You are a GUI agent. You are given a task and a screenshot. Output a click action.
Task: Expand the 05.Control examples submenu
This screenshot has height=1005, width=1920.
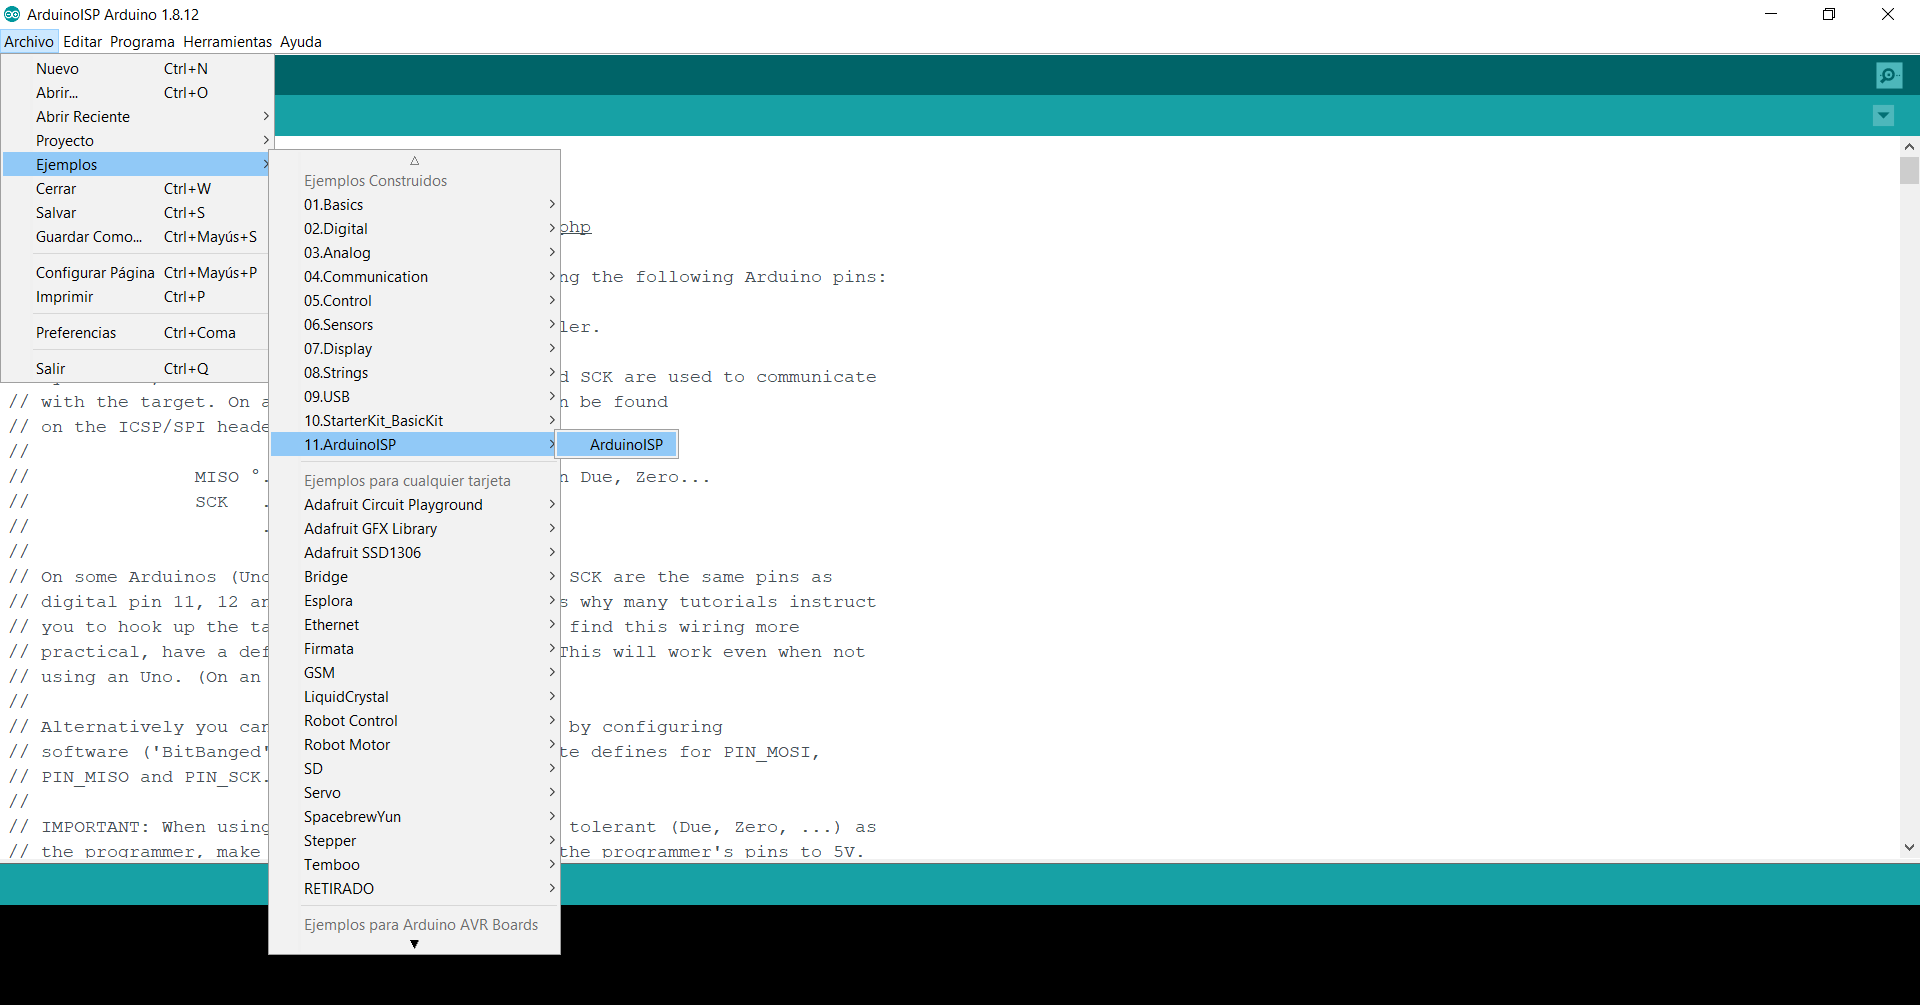point(414,301)
